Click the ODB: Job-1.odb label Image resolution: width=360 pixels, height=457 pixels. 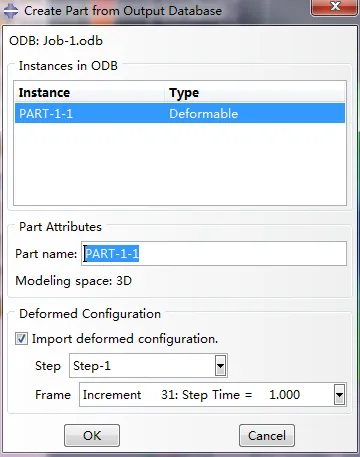click(56, 41)
